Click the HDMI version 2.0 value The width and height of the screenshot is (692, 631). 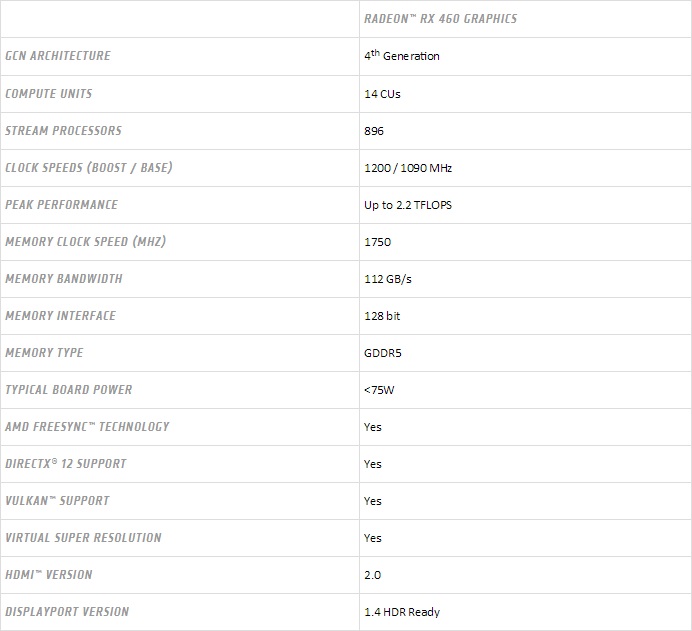373,575
